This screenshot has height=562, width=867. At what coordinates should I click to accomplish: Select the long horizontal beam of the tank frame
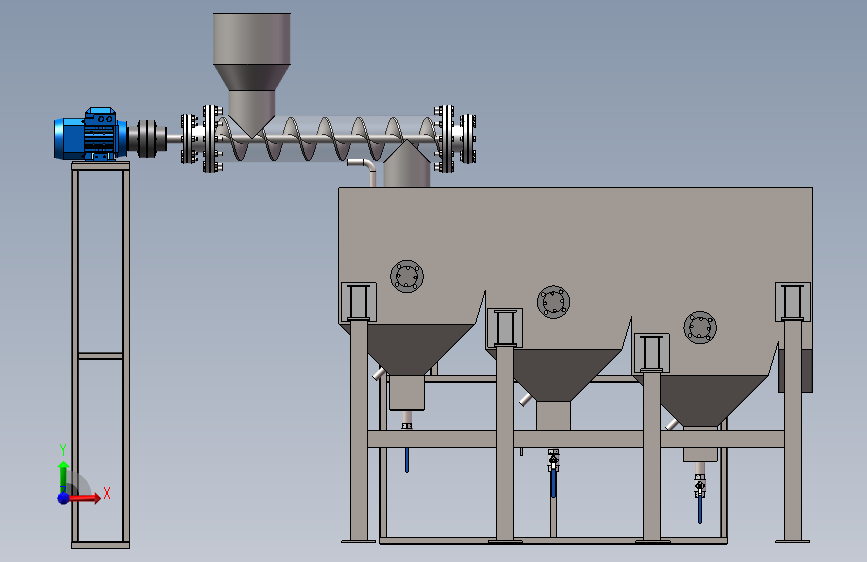(576, 439)
